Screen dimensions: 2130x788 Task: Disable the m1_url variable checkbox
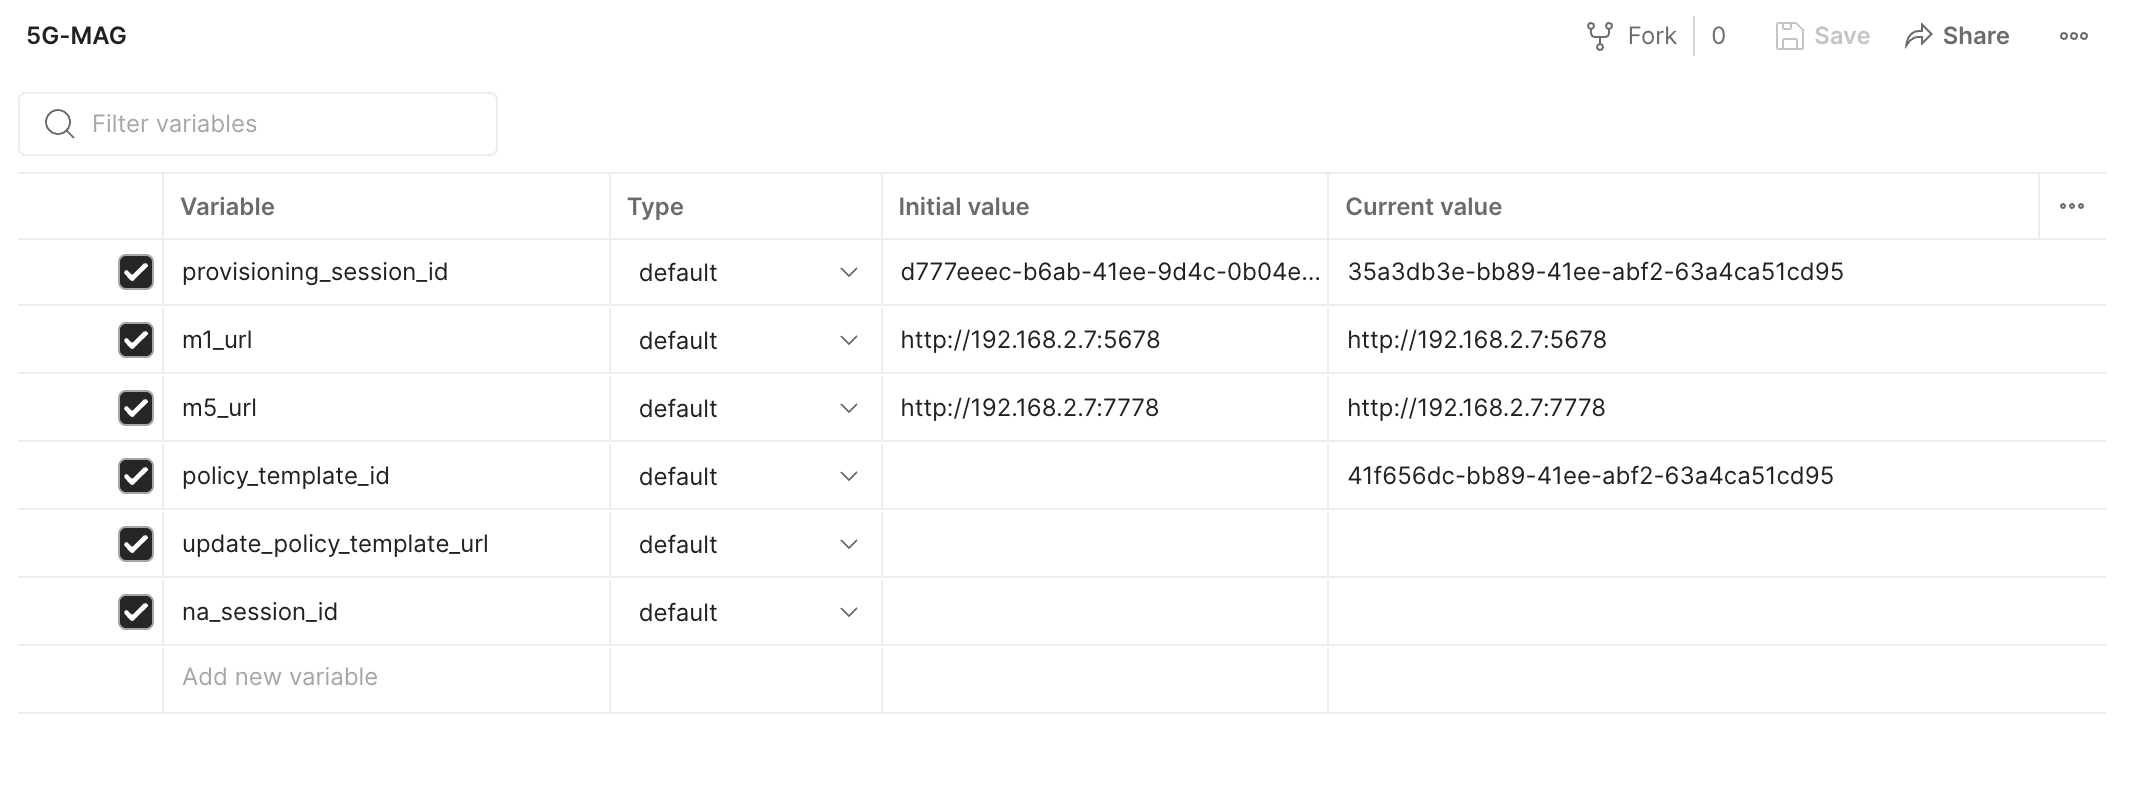136,340
